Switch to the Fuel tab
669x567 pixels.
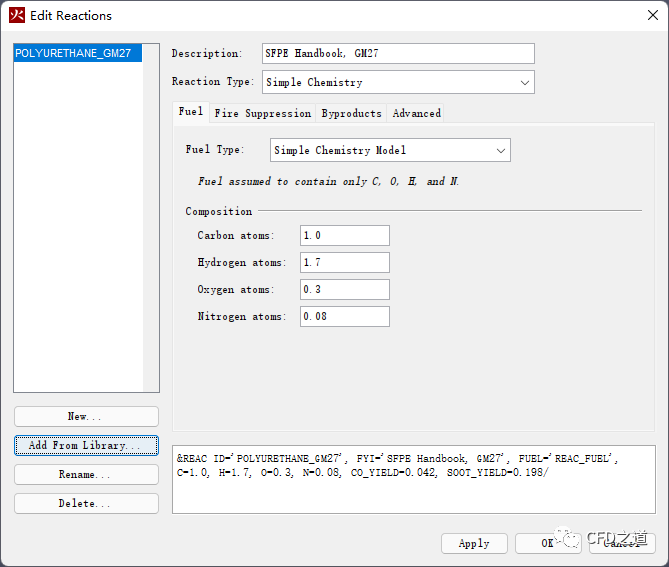pos(190,112)
